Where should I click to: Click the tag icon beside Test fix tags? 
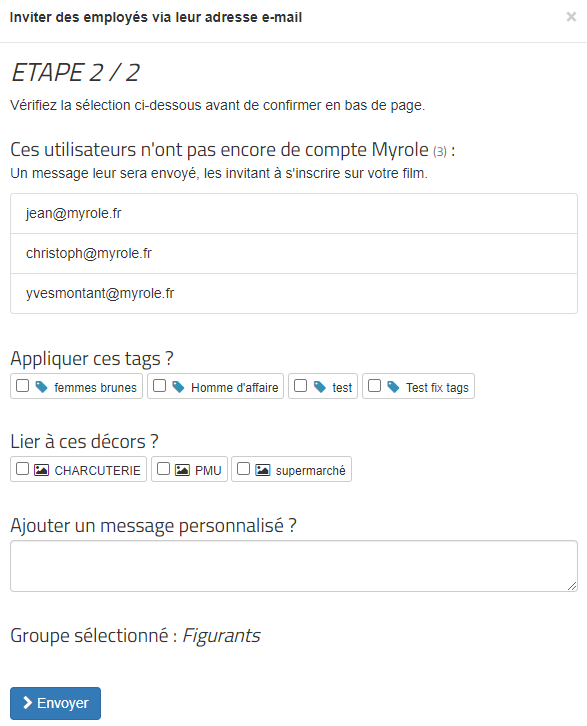[x=393, y=387]
